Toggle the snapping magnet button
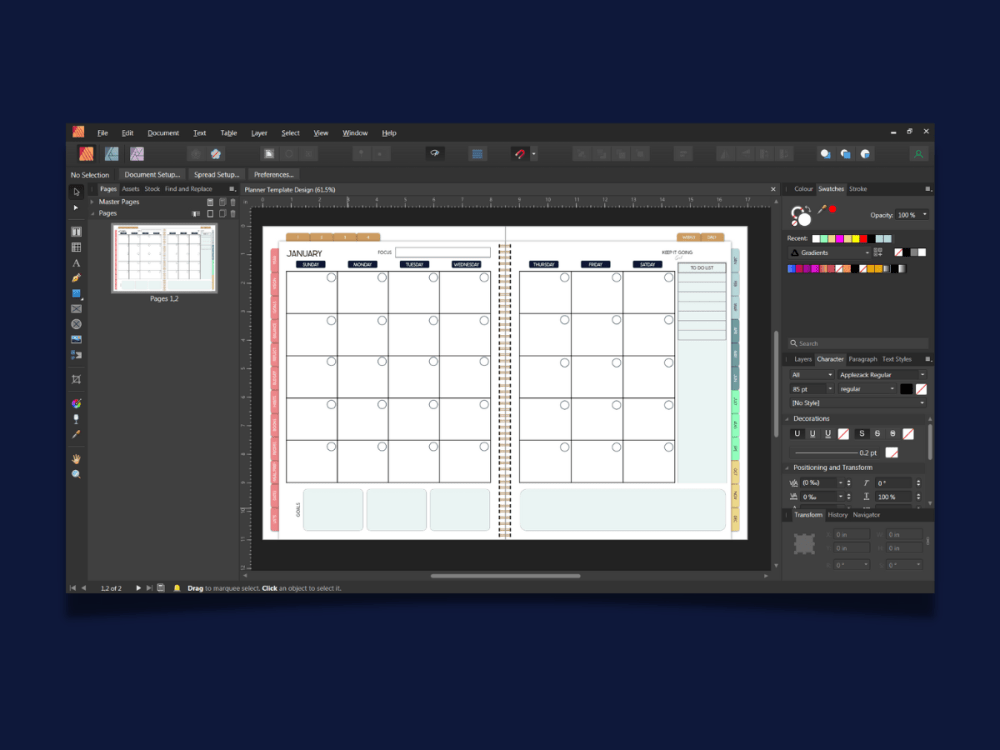The width and height of the screenshot is (1000, 750). (520, 154)
